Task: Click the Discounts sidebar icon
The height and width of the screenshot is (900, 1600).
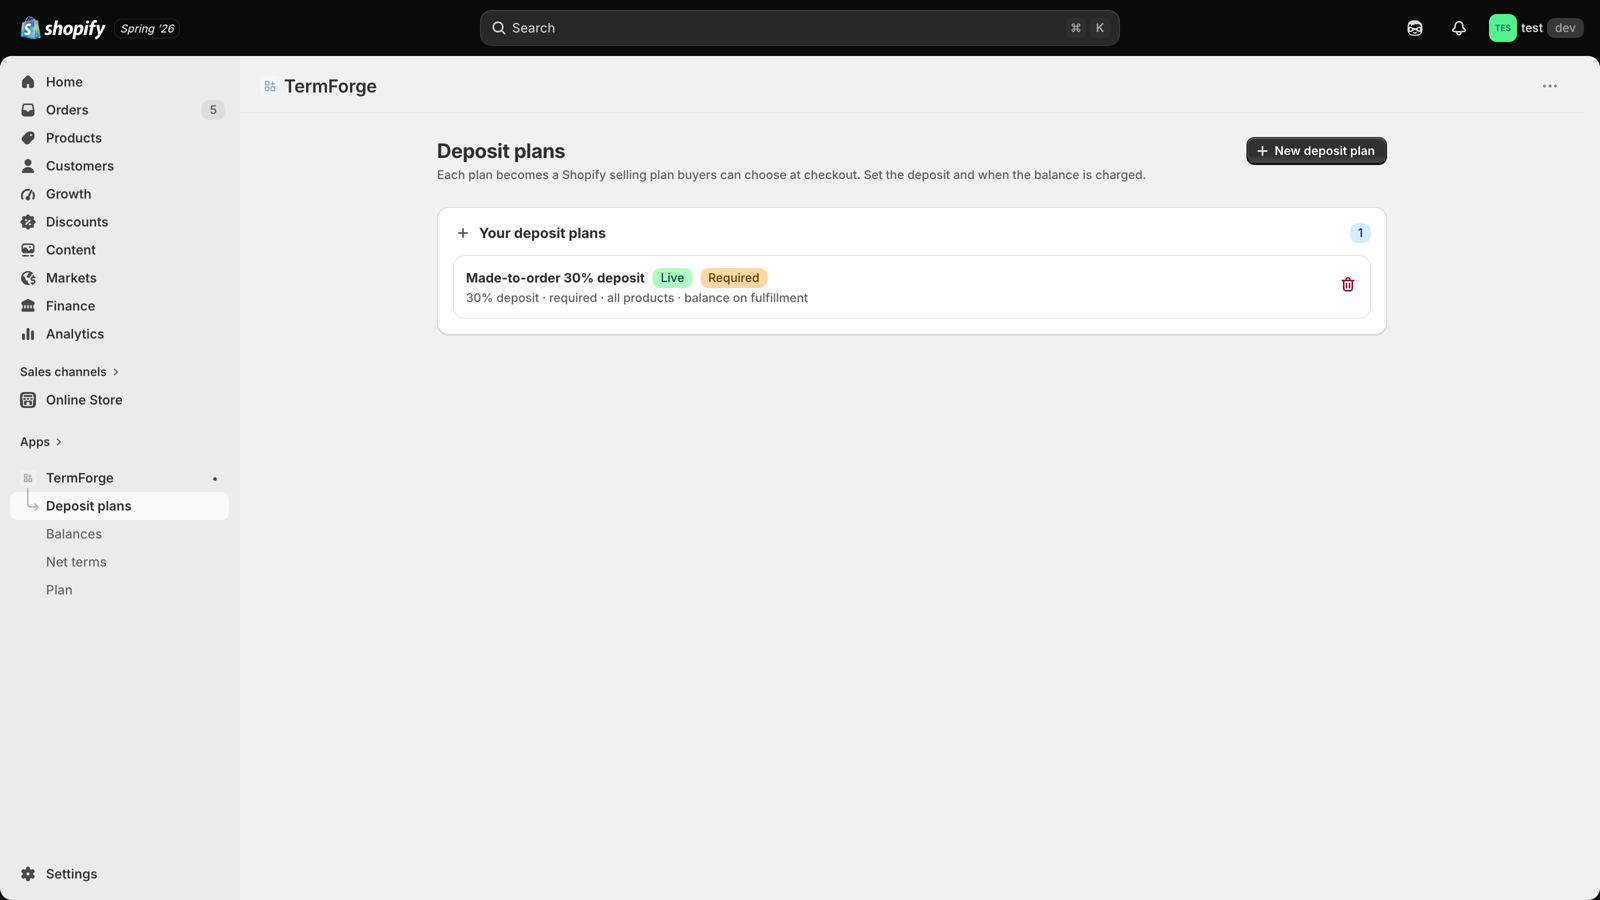Action: (28, 222)
